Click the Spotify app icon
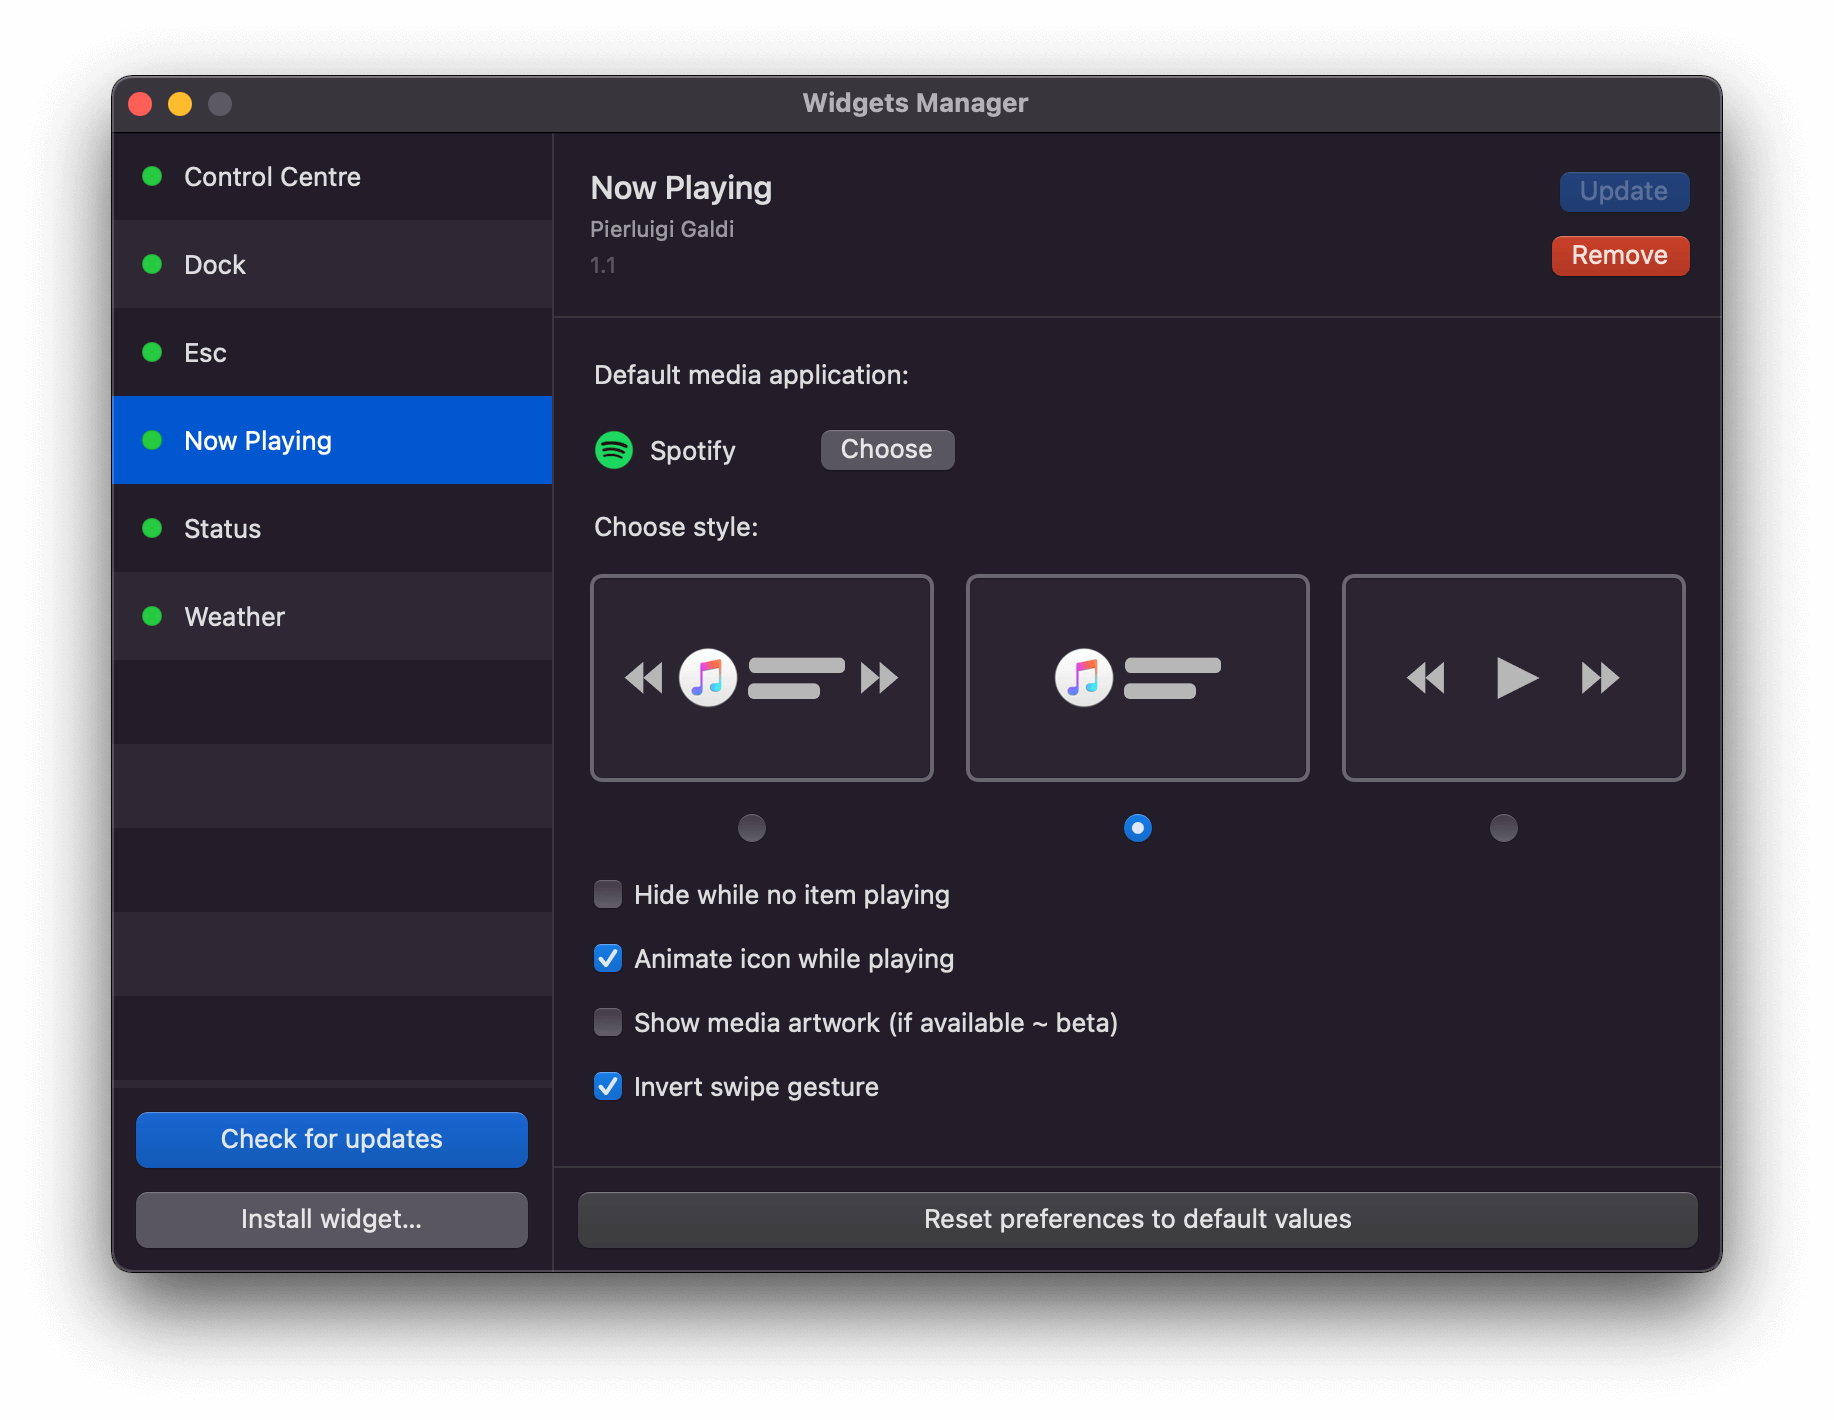This screenshot has height=1420, width=1834. pyautogui.click(x=614, y=450)
